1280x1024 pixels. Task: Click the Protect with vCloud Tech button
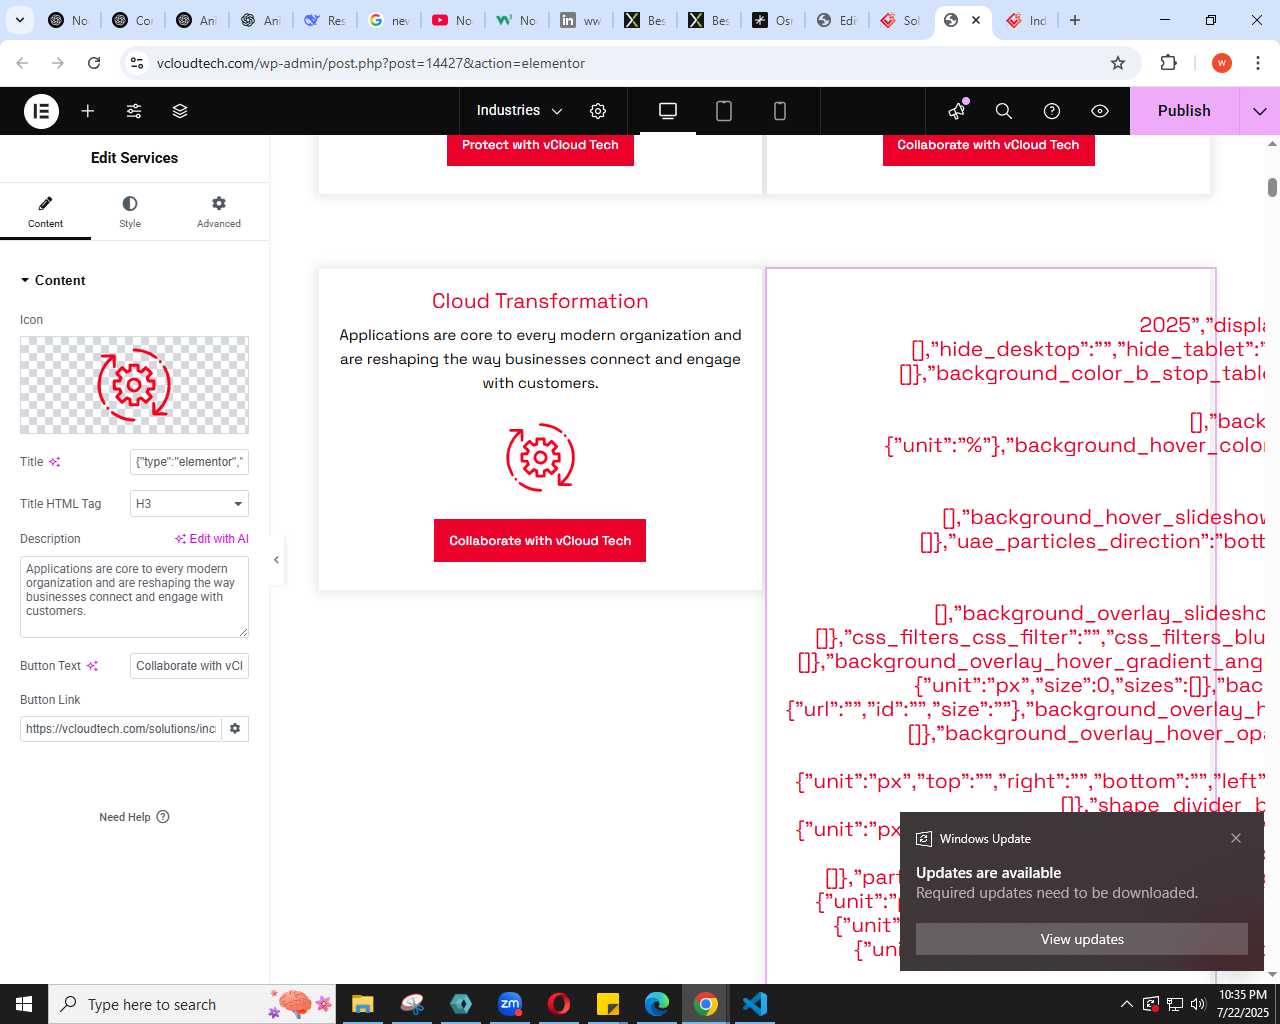click(x=540, y=147)
